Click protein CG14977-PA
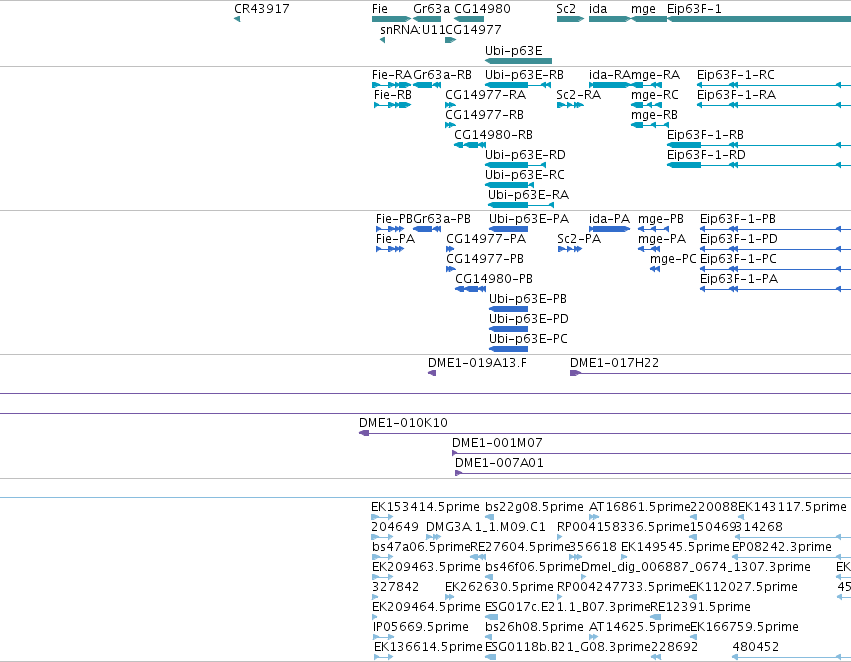This screenshot has height=662, width=851. [x=486, y=239]
